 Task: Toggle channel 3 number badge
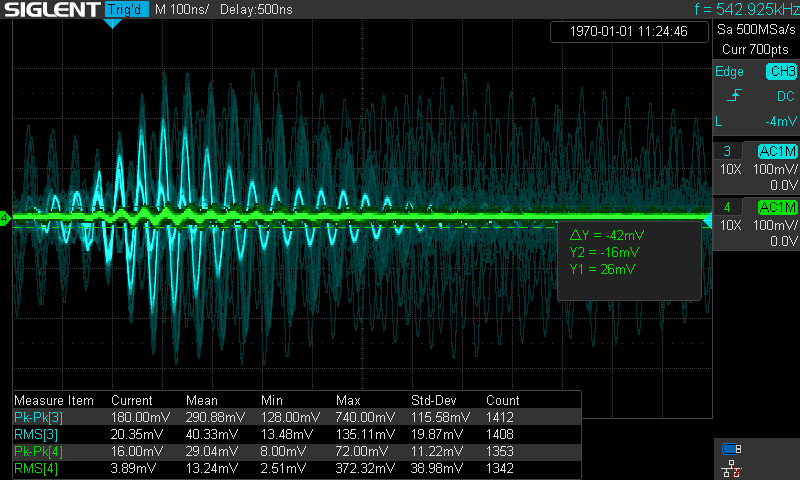pyautogui.click(x=726, y=151)
